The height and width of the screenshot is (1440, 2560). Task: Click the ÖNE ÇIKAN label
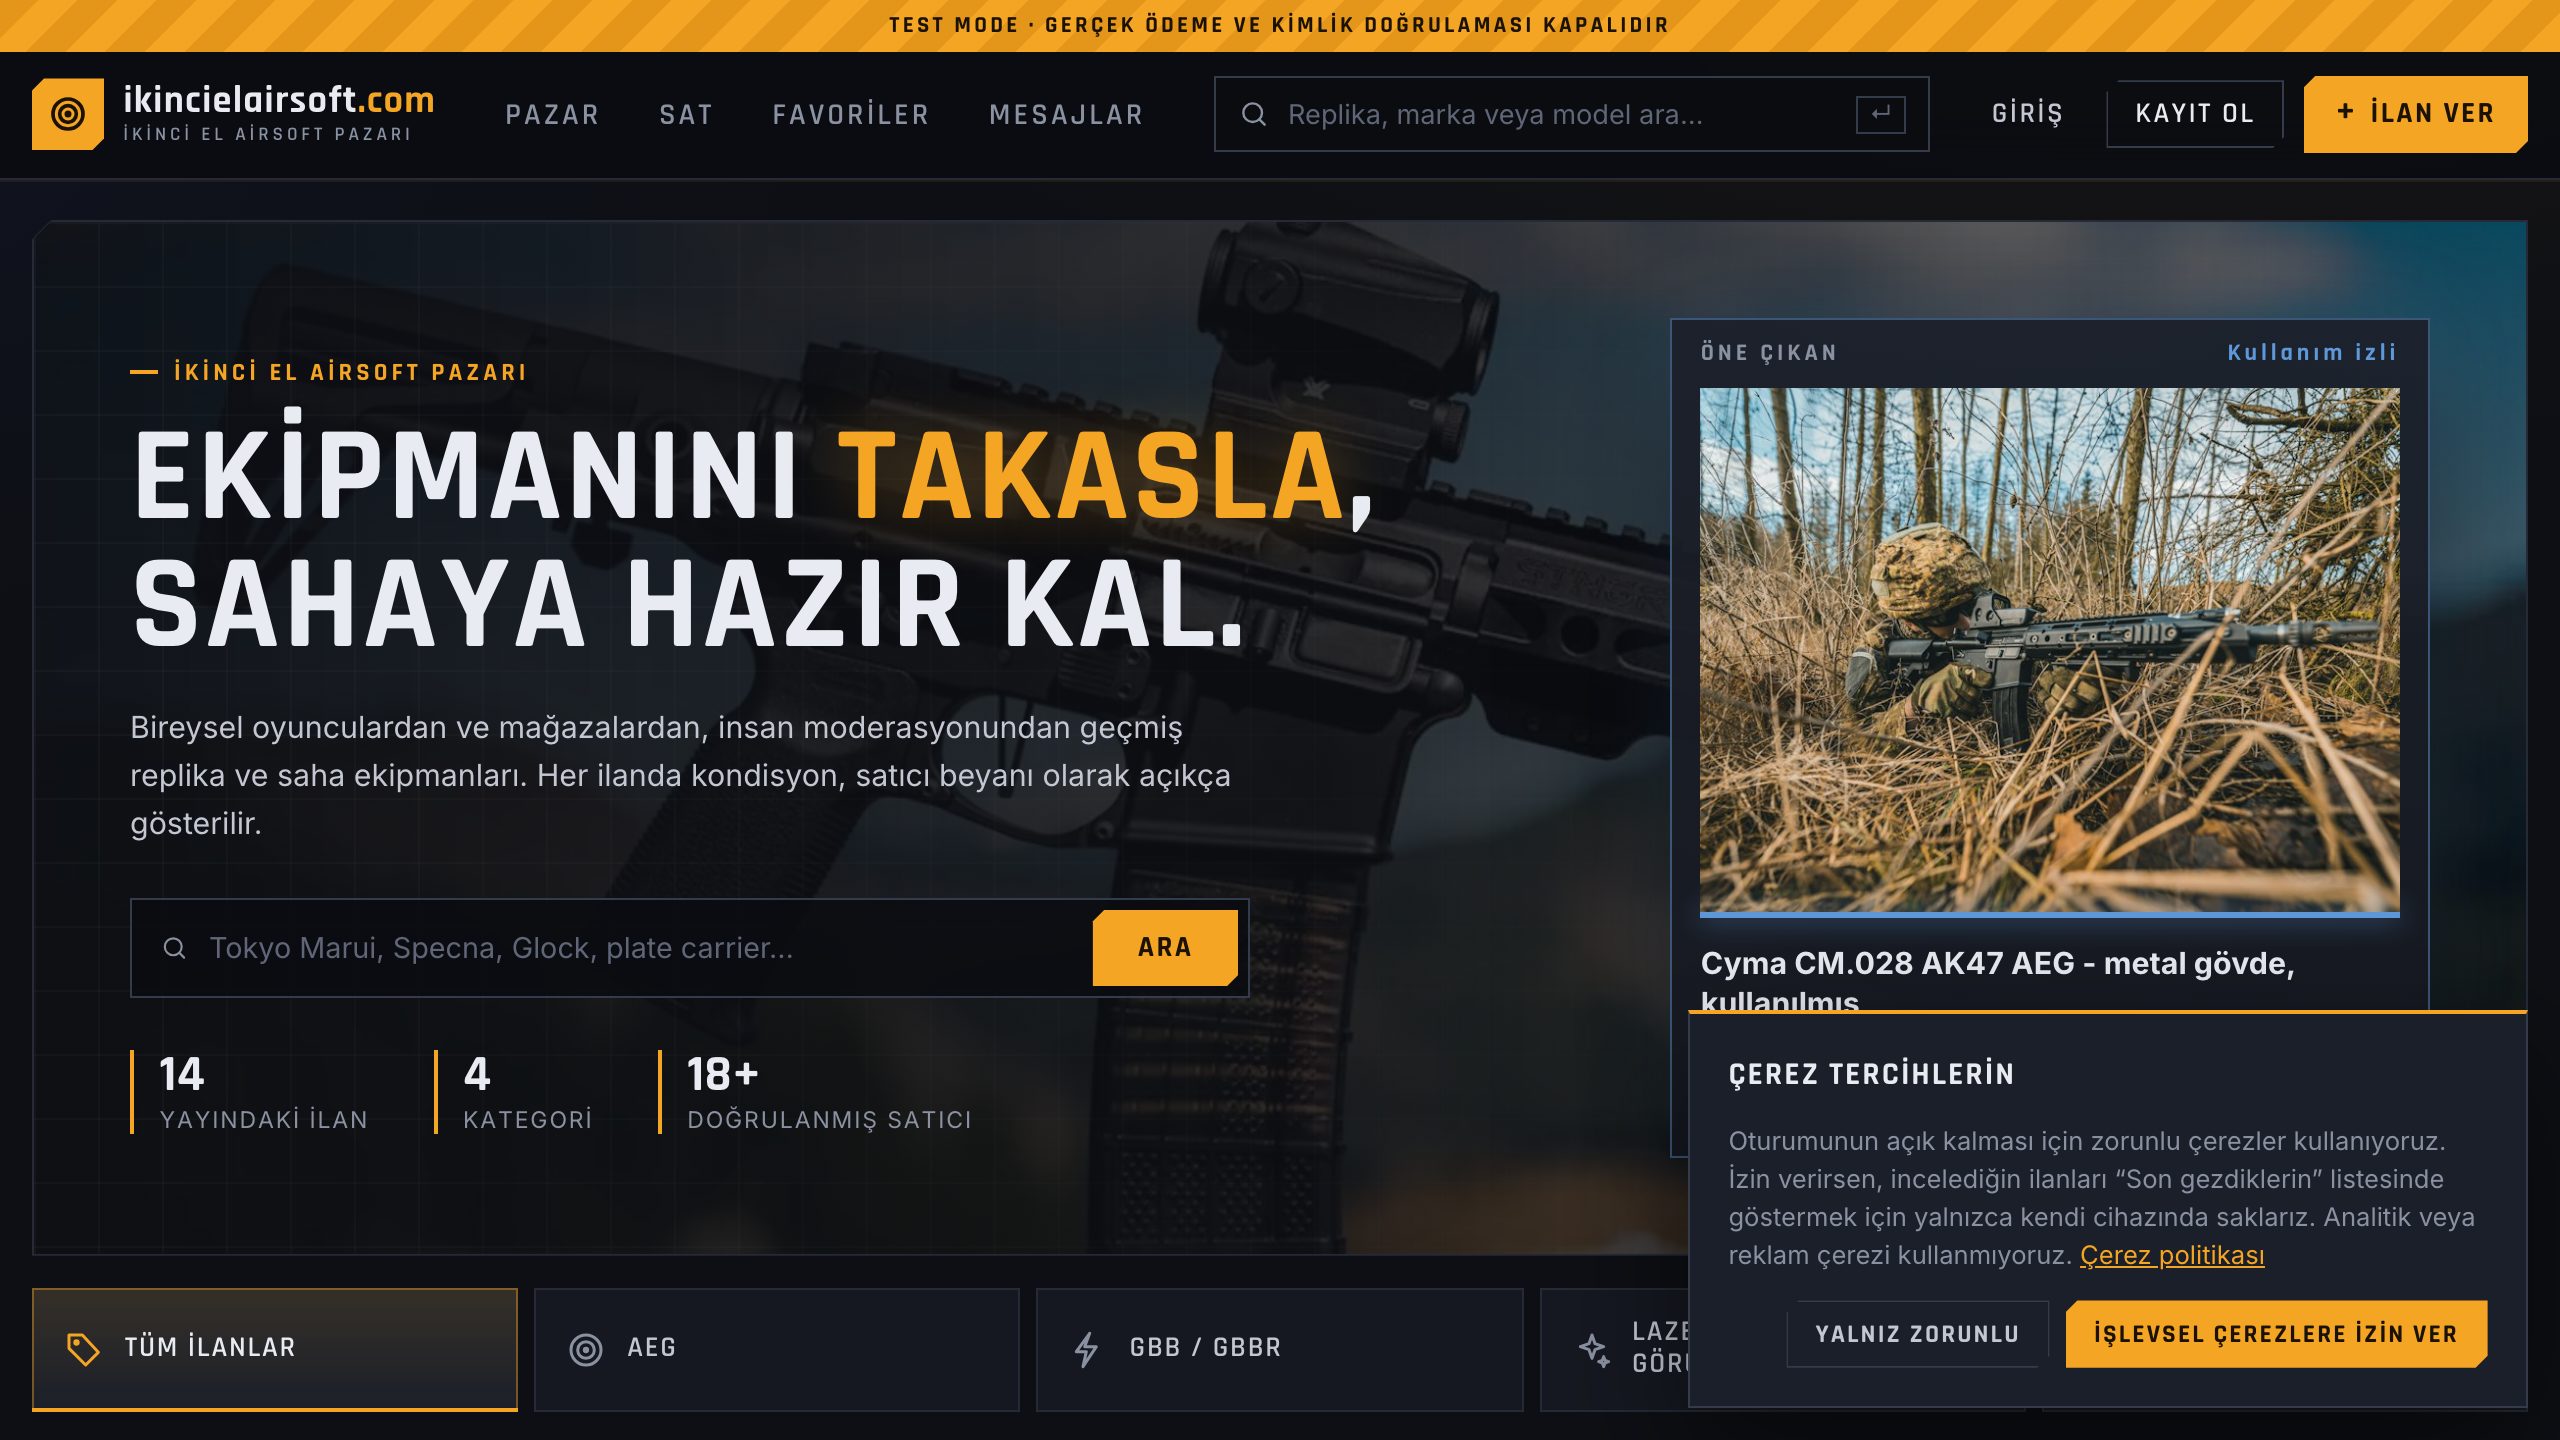tap(1769, 352)
